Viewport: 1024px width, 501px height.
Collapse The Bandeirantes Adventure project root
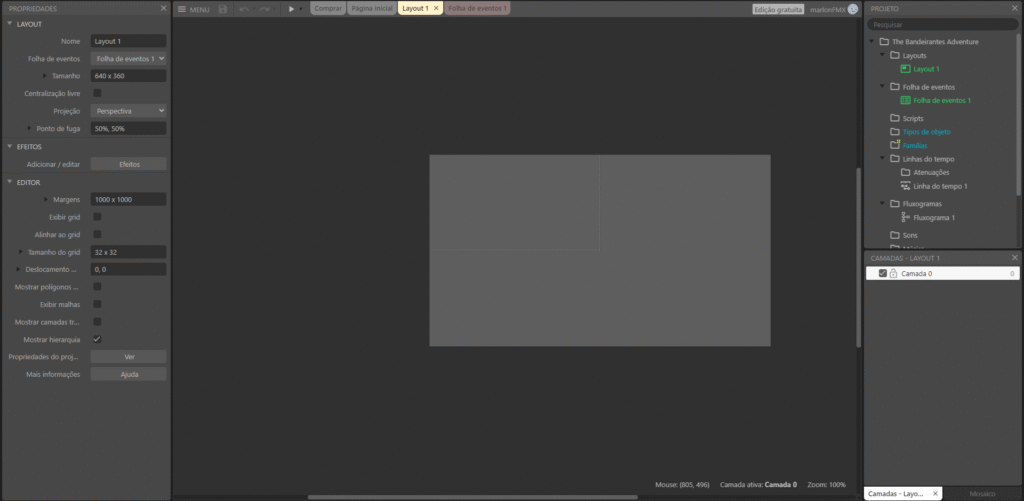pyautogui.click(x=872, y=42)
